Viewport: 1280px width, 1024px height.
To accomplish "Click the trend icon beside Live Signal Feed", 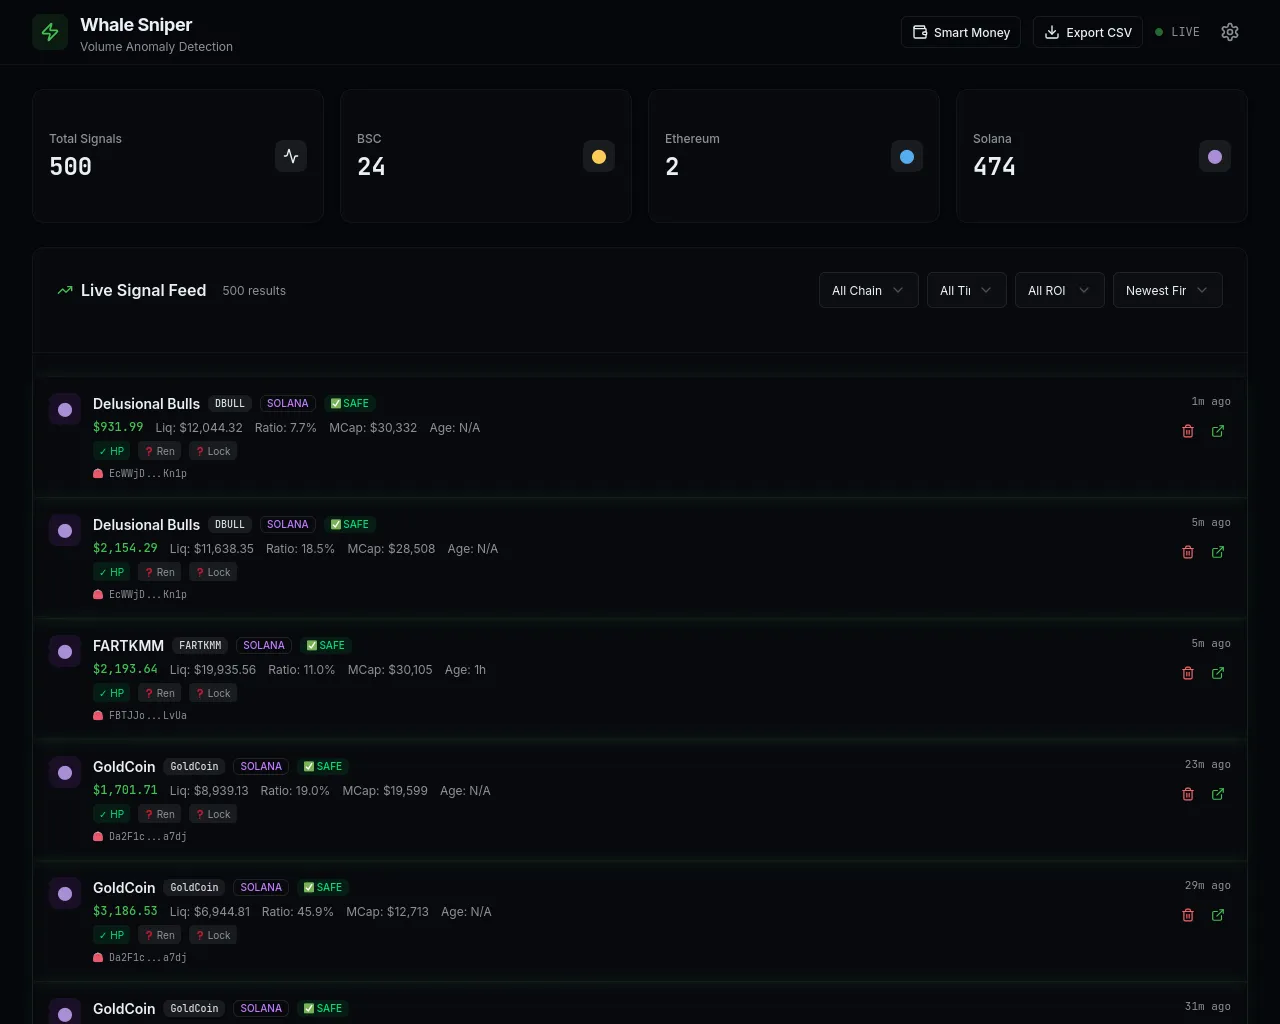I will (65, 290).
